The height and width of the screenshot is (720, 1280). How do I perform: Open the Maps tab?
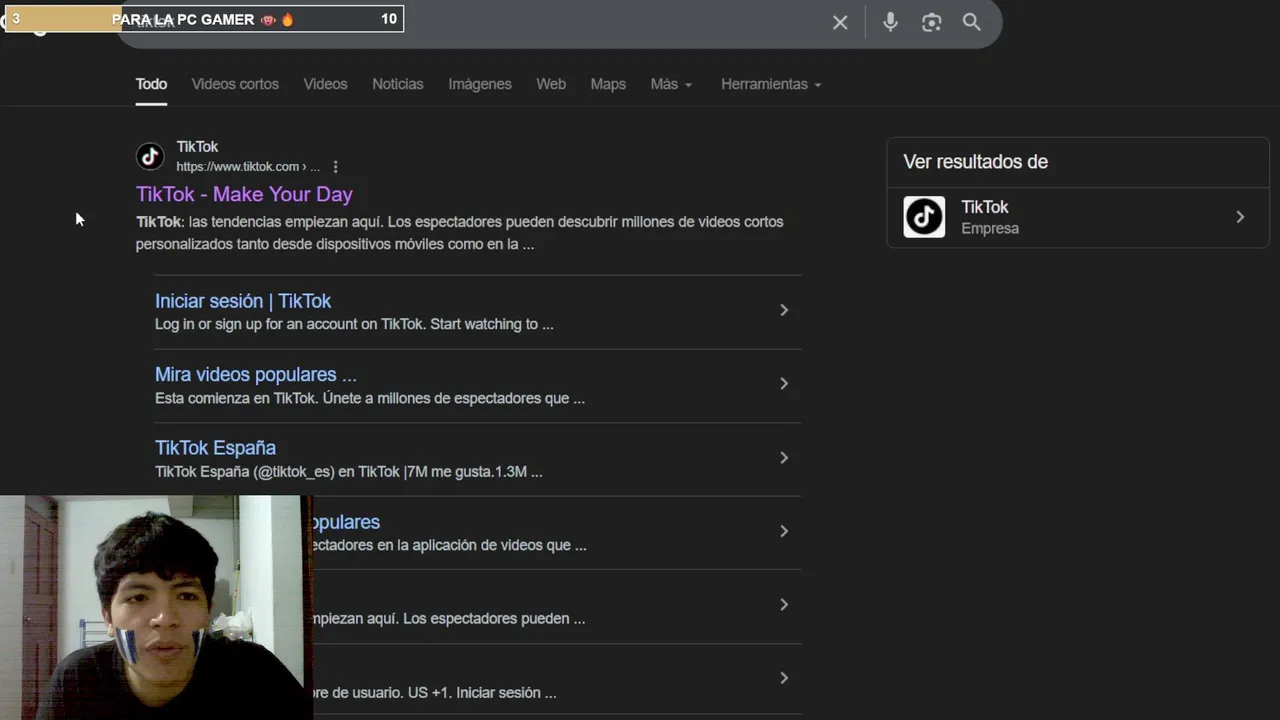(x=608, y=84)
